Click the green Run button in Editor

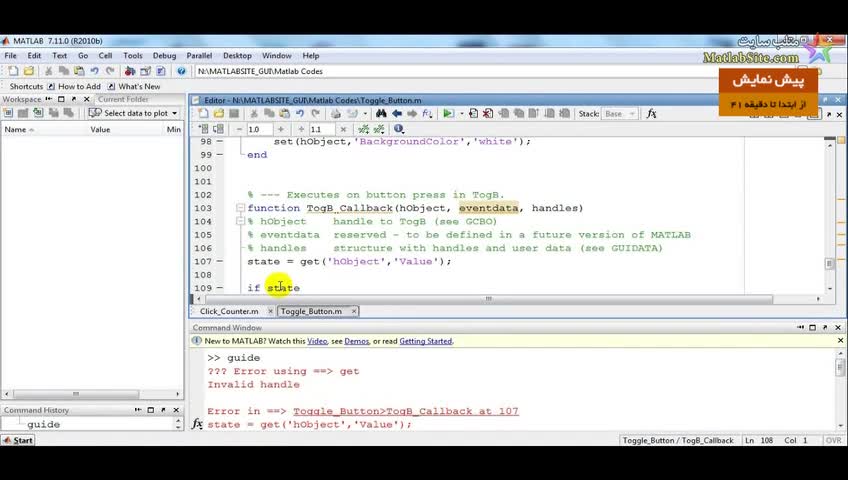[x=448, y=114]
